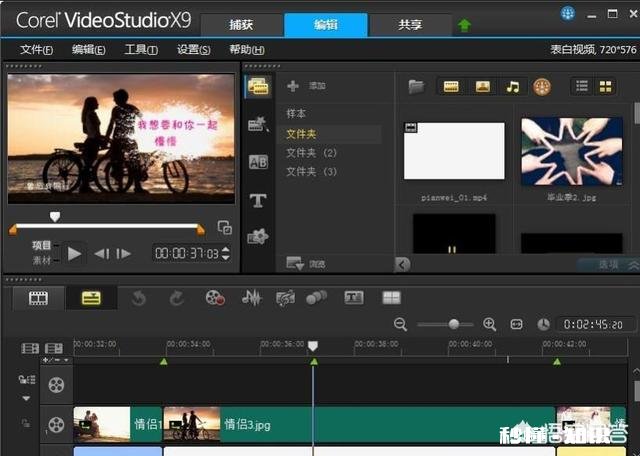Toggle show audio files filter in library
Viewport: 640px width, 456px height.
pyautogui.click(x=513, y=87)
